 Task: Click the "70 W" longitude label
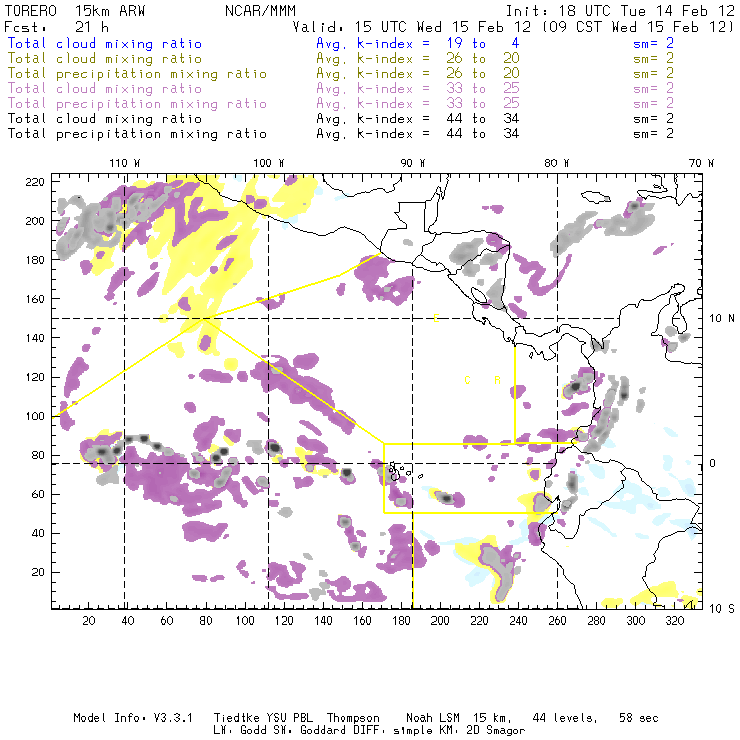pyautogui.click(x=701, y=163)
